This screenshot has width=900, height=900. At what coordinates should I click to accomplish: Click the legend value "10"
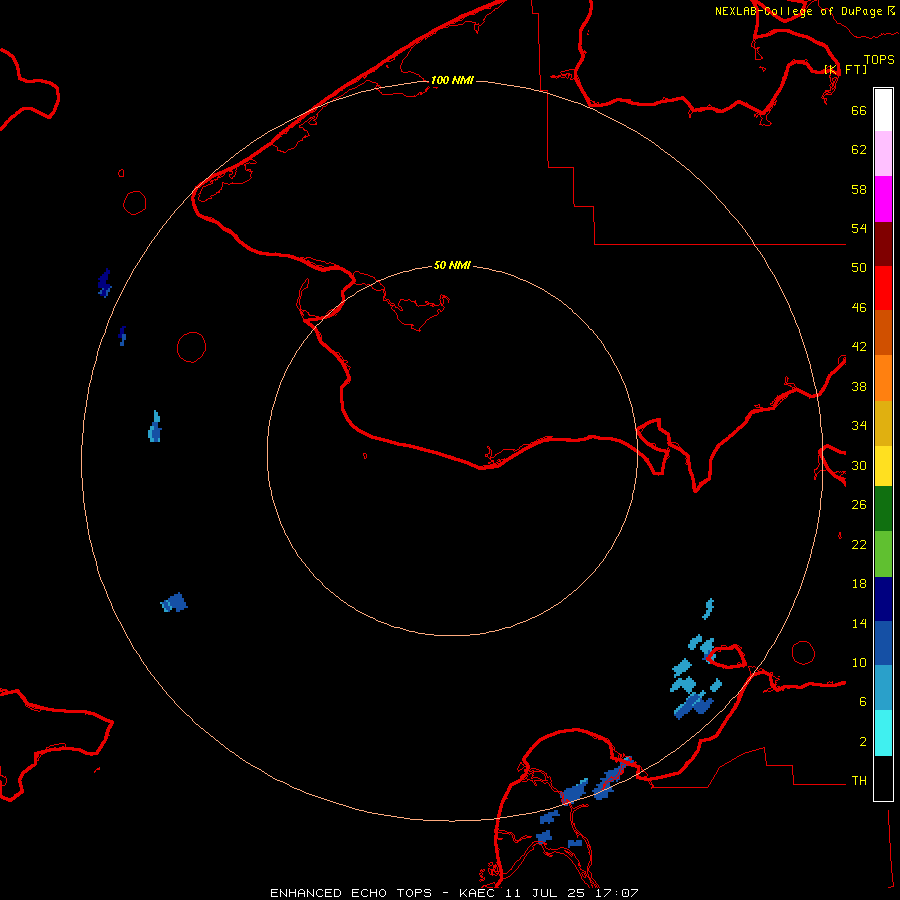click(859, 663)
